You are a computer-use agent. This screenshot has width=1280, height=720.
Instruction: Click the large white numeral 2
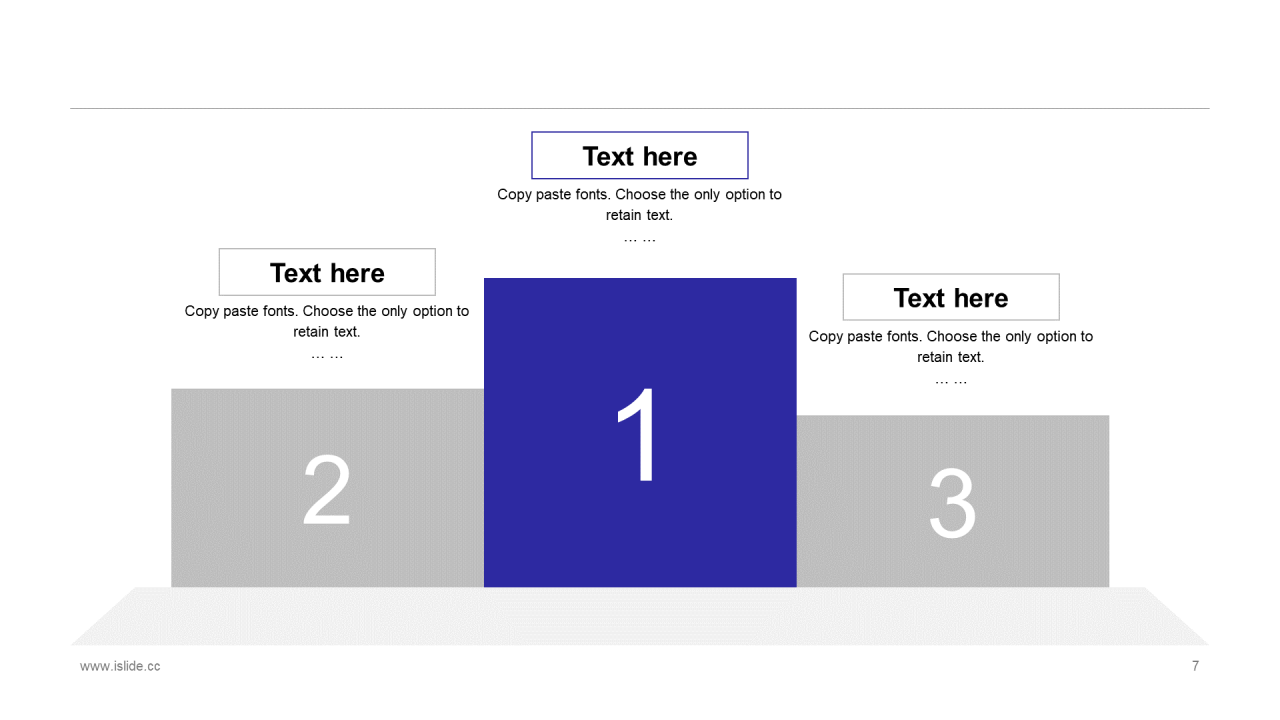(x=327, y=490)
